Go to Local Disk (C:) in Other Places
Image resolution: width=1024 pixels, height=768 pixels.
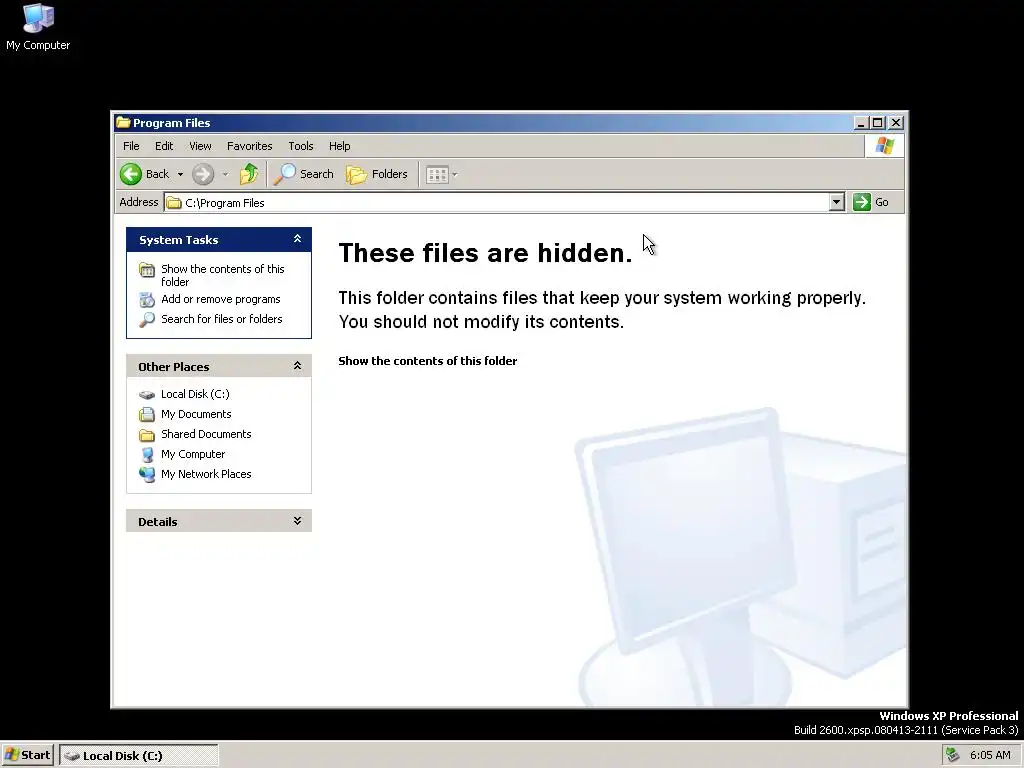(x=195, y=394)
